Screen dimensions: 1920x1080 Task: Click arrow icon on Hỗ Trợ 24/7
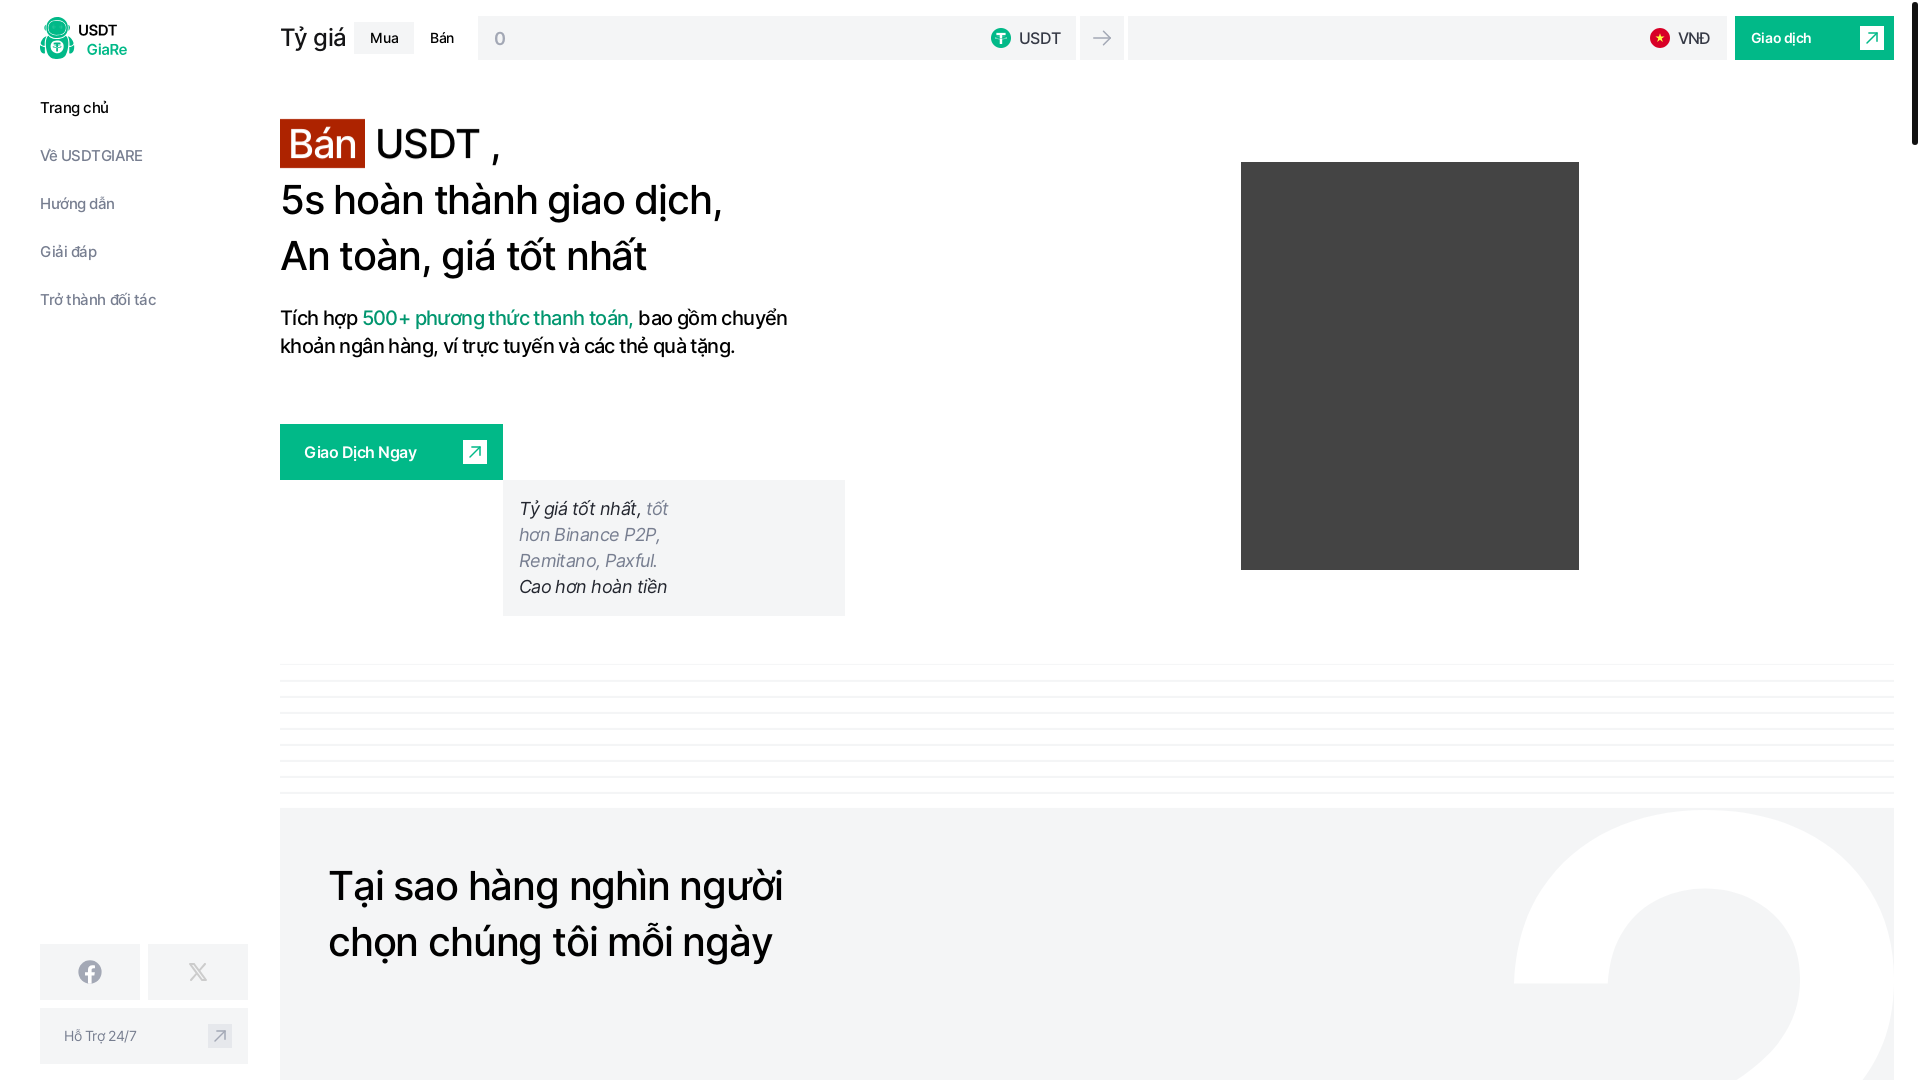coord(220,1036)
